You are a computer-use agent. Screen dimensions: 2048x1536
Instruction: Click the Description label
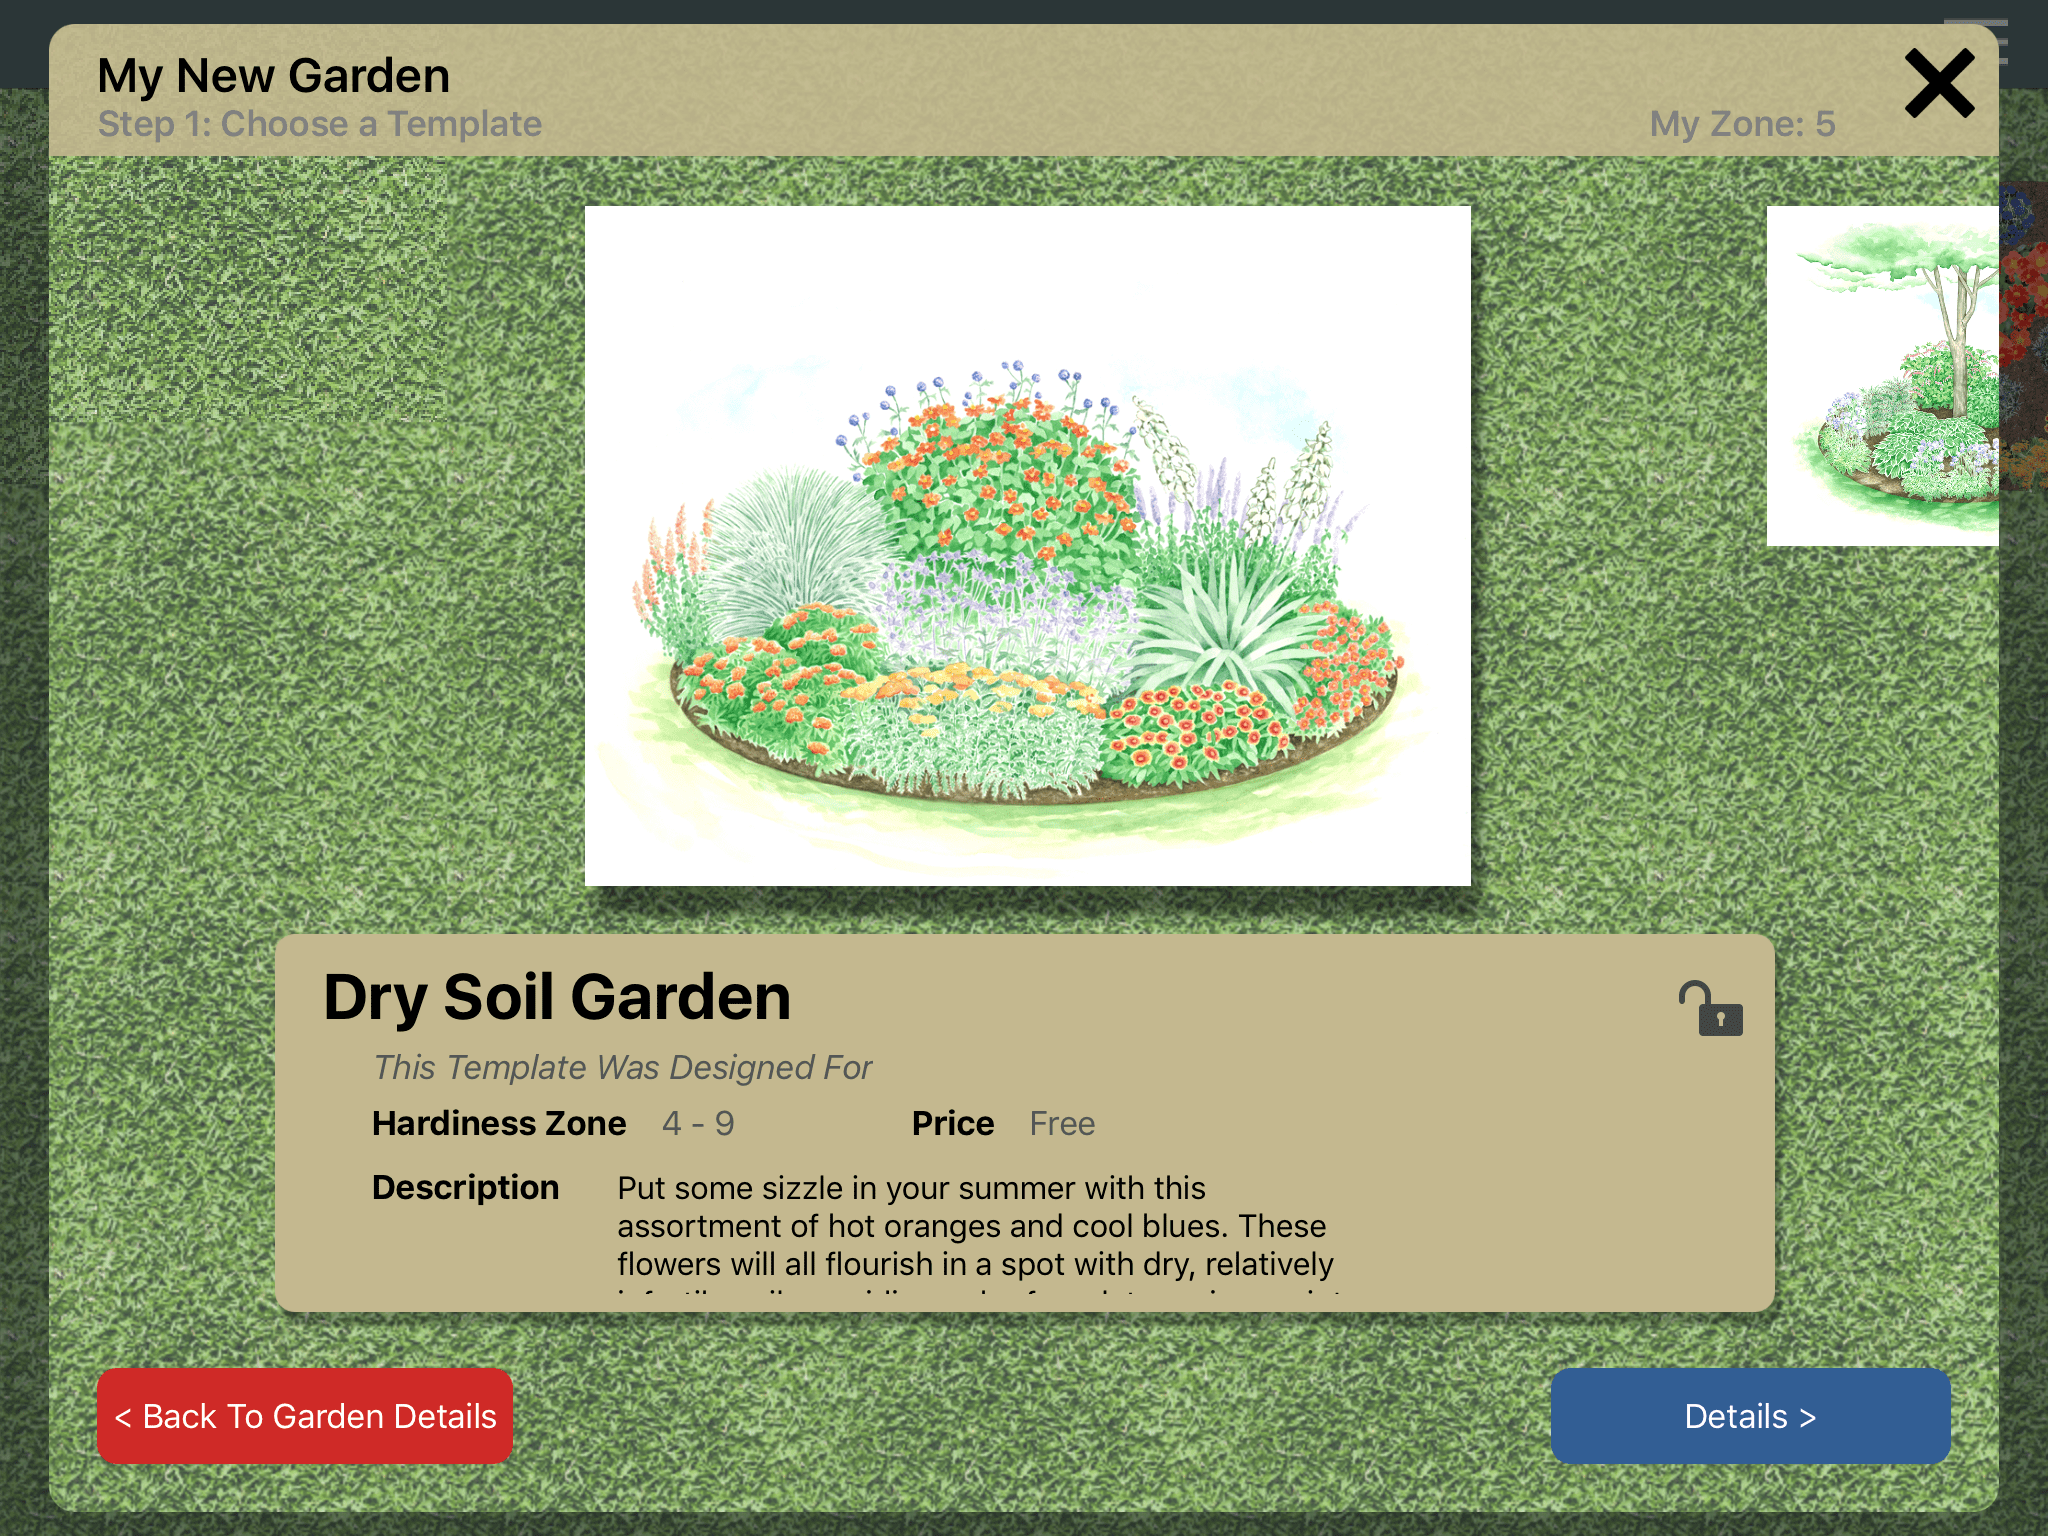tap(465, 1187)
